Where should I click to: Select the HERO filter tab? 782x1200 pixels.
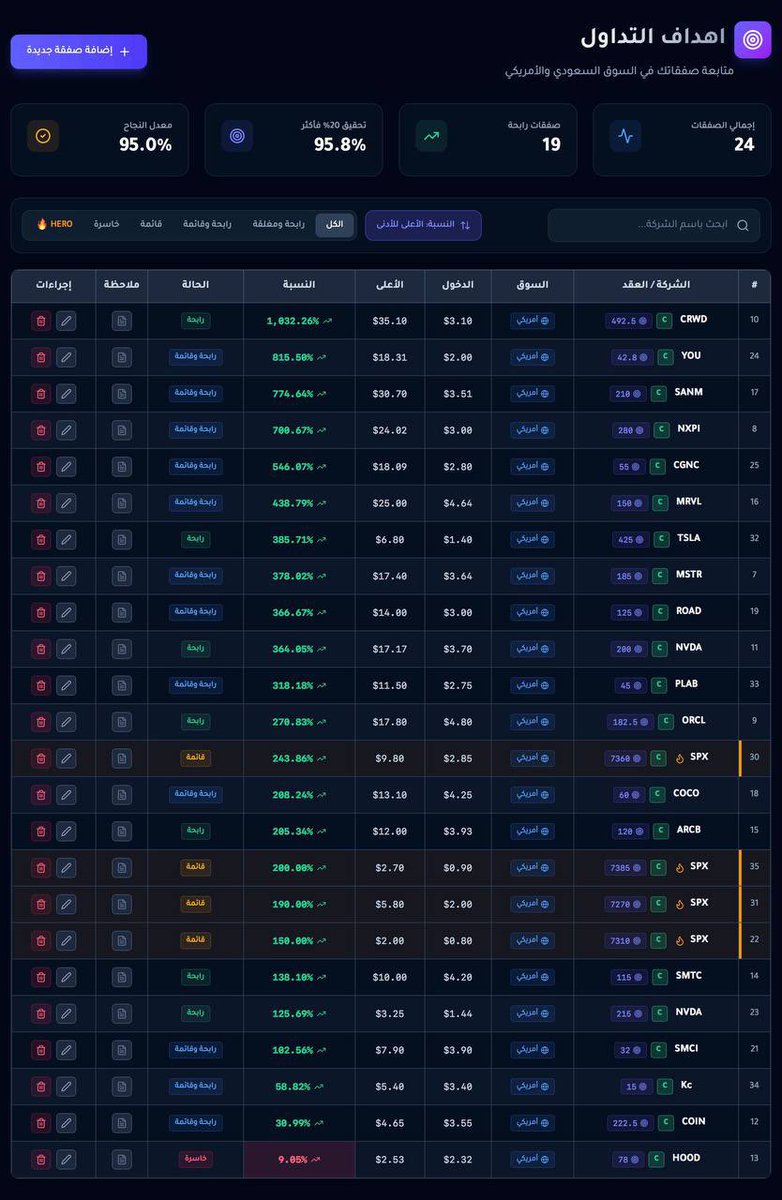coord(55,225)
